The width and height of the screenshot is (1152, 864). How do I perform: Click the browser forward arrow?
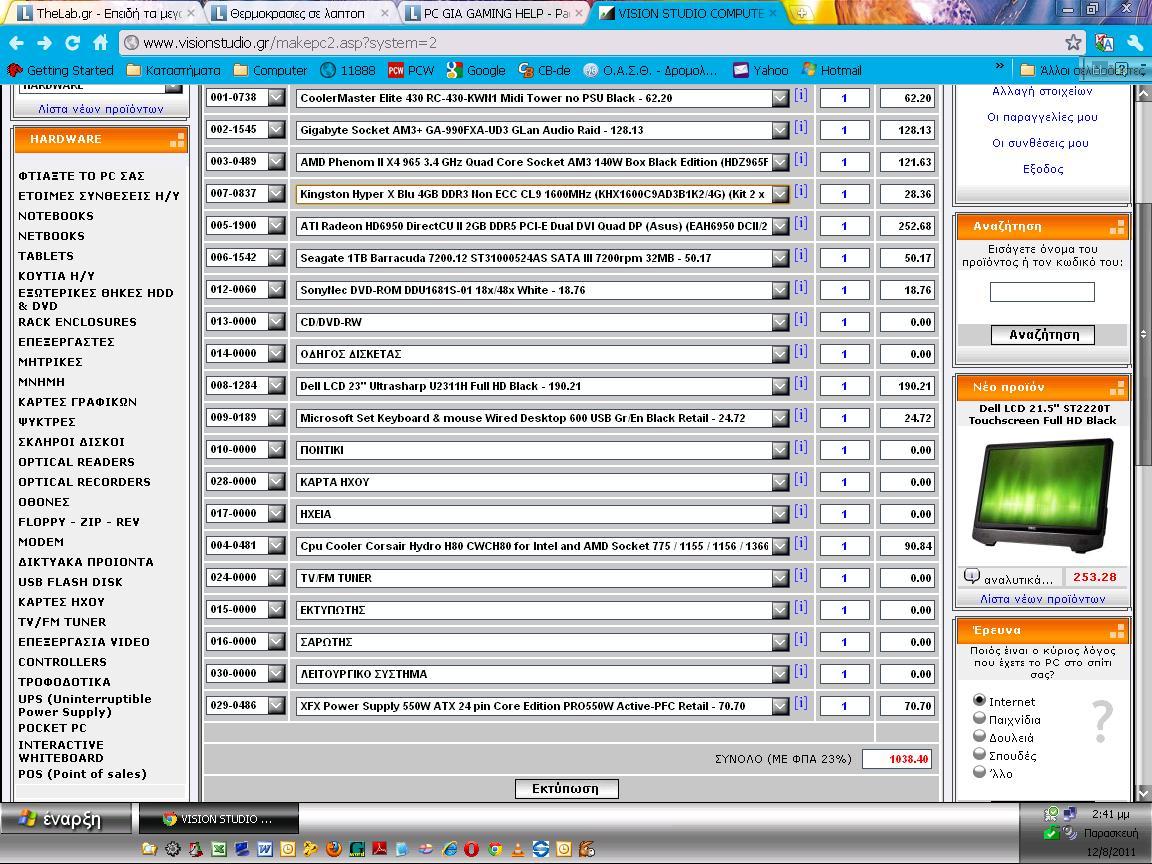point(45,43)
